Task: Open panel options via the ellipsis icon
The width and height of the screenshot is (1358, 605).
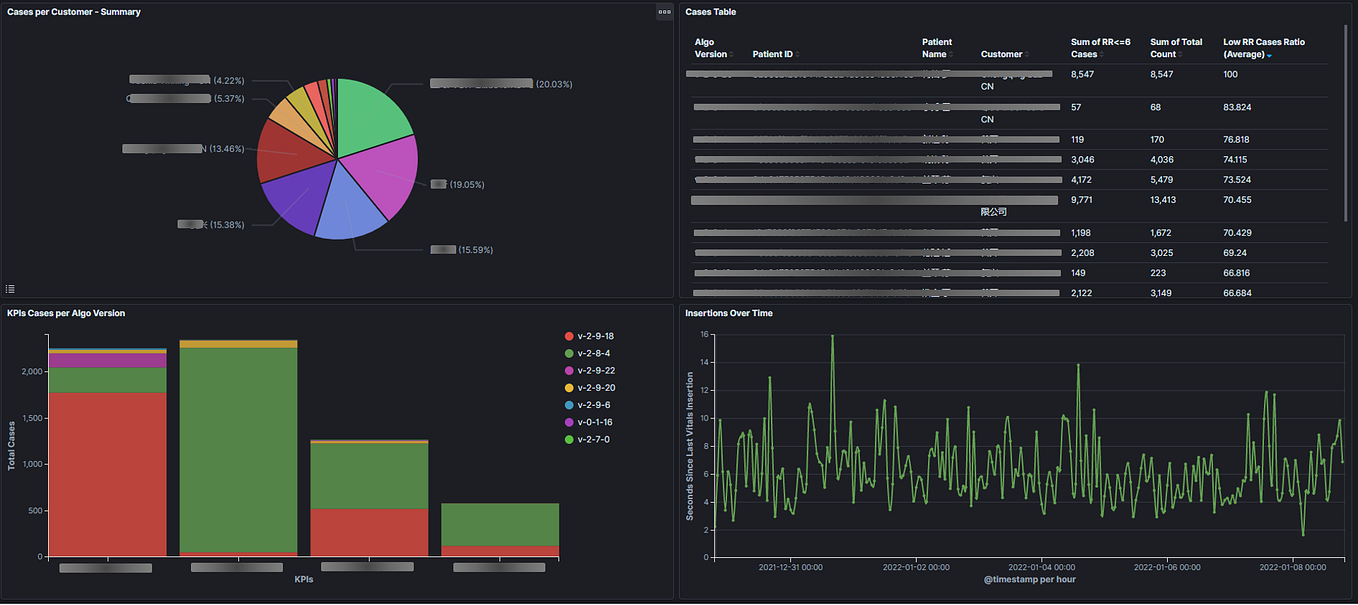Action: (x=664, y=11)
